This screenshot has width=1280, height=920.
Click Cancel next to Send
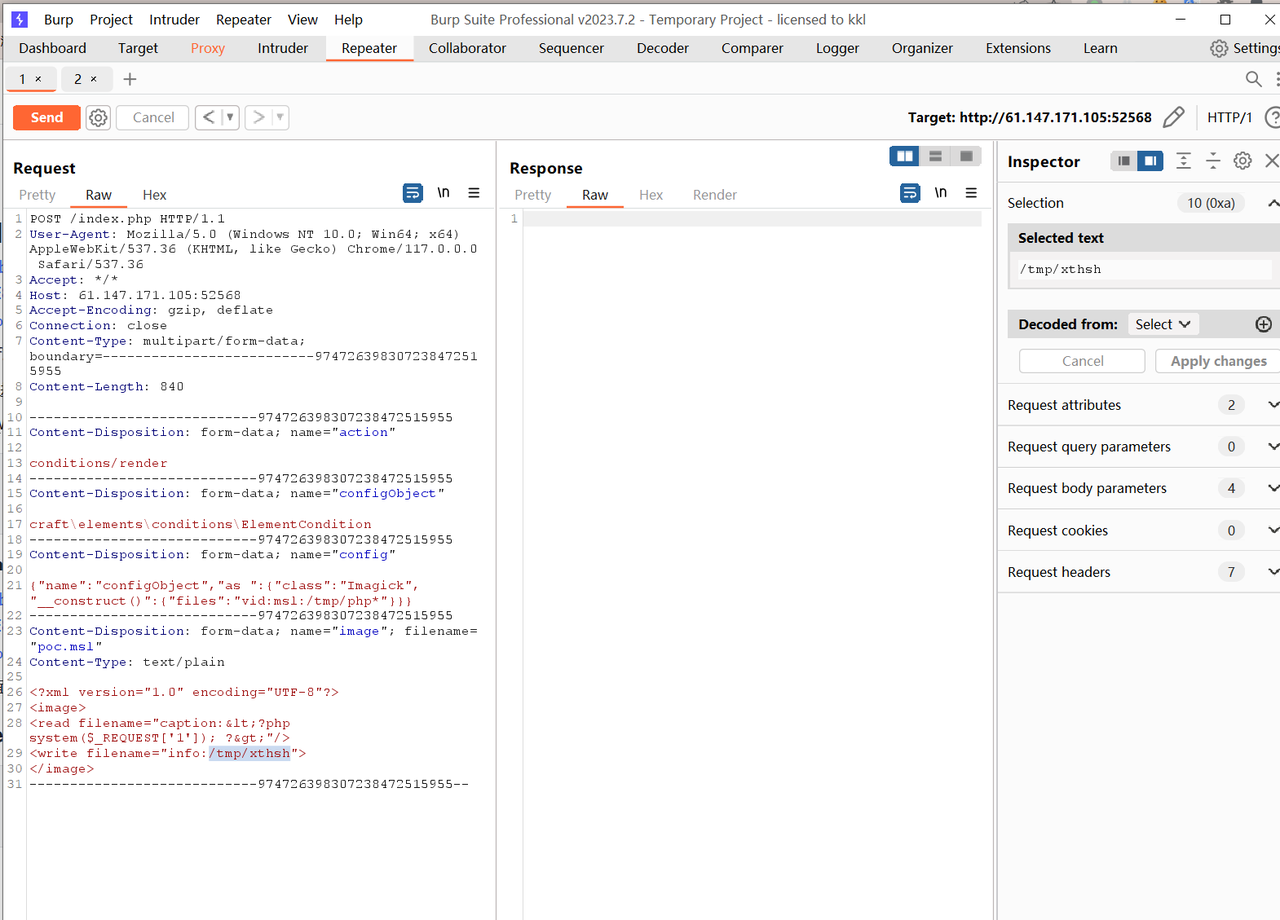click(153, 118)
